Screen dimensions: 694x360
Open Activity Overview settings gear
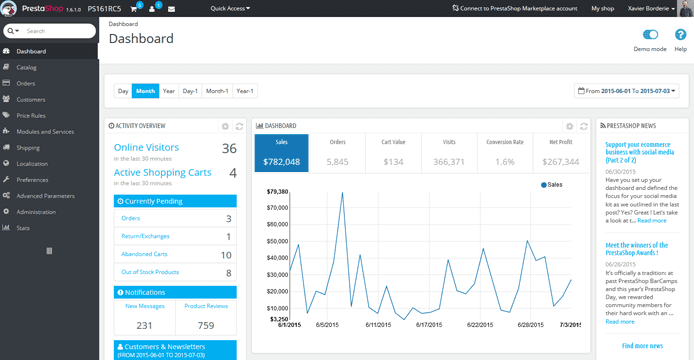click(225, 126)
